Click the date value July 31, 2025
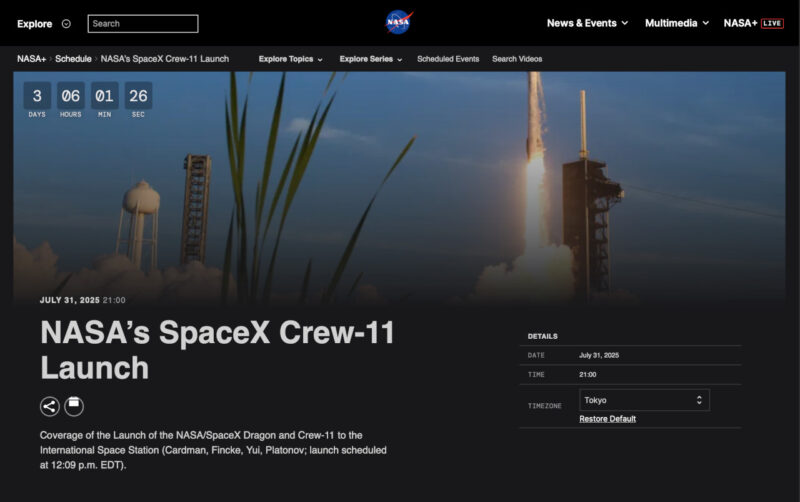The height and width of the screenshot is (502, 800). [x=599, y=355]
